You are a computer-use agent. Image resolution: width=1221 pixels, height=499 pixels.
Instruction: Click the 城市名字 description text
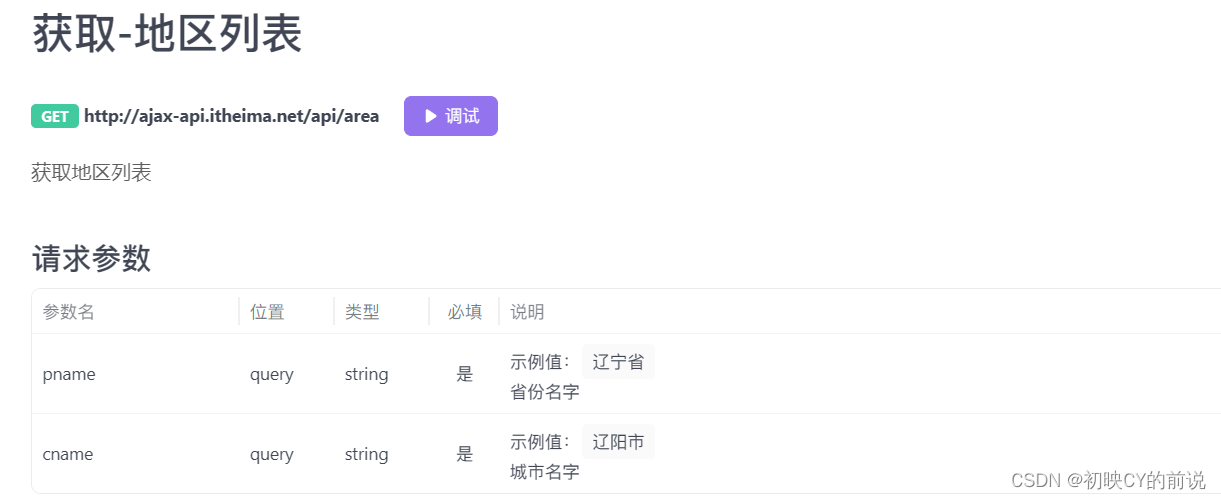click(x=545, y=472)
